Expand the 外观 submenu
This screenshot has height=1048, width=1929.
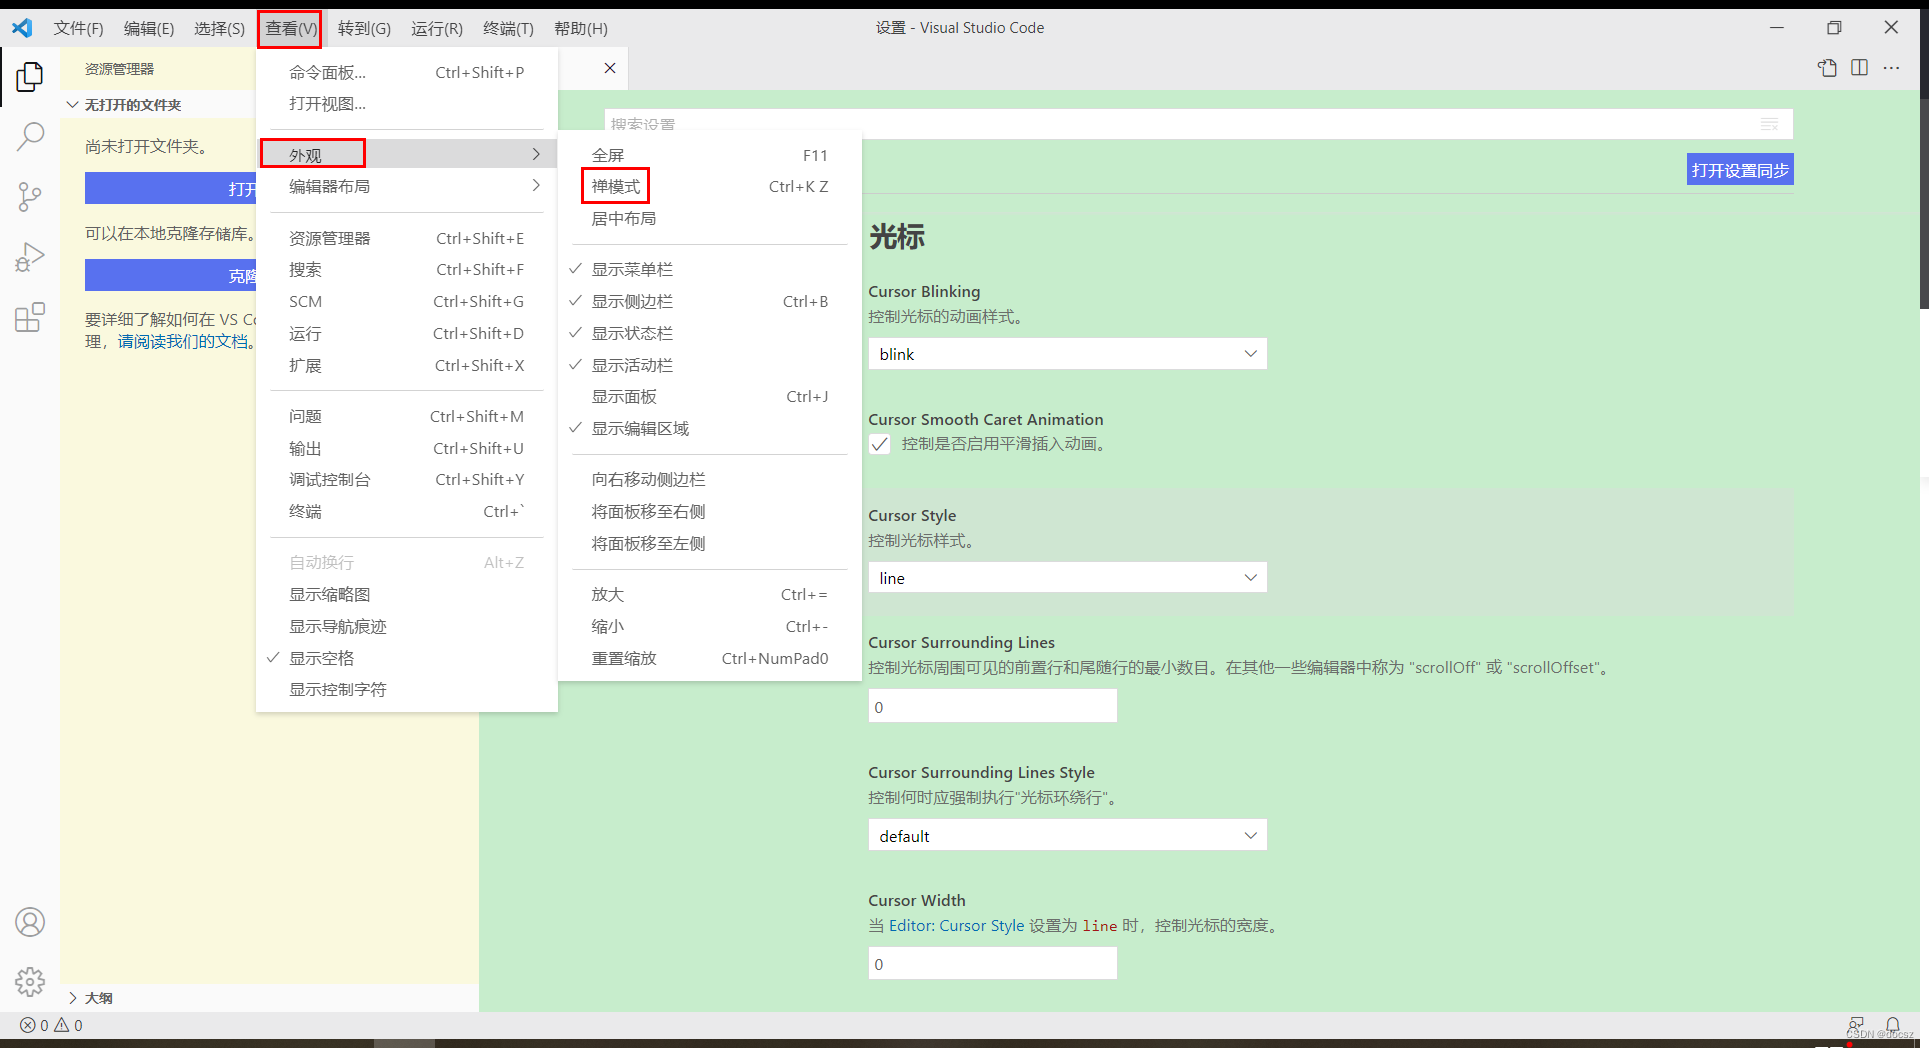click(x=406, y=154)
